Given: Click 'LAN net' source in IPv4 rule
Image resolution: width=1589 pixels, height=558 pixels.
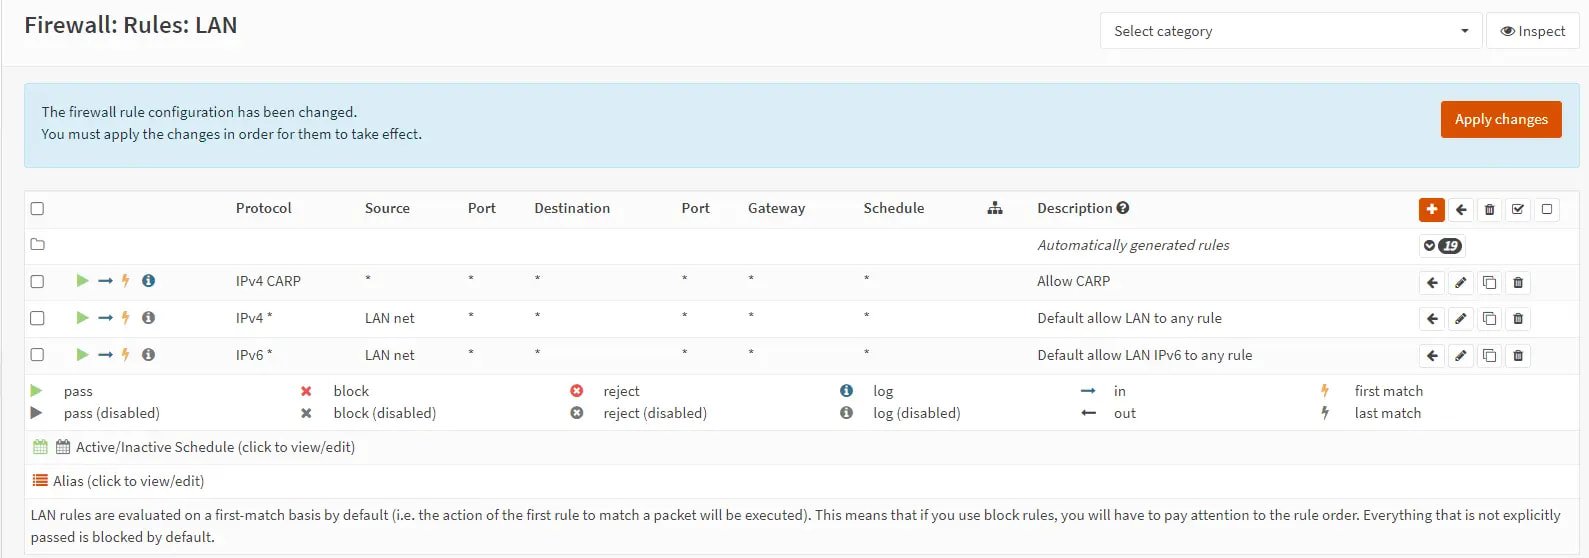Looking at the screenshot, I should point(389,318).
